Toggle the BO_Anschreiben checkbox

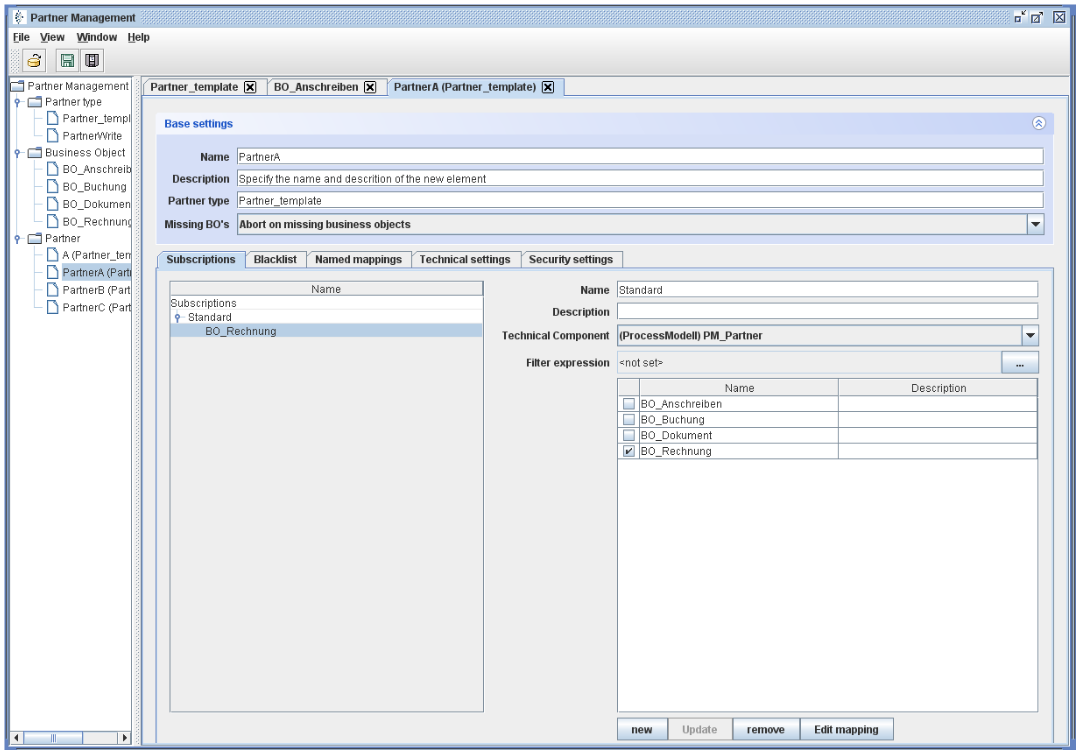click(x=629, y=404)
